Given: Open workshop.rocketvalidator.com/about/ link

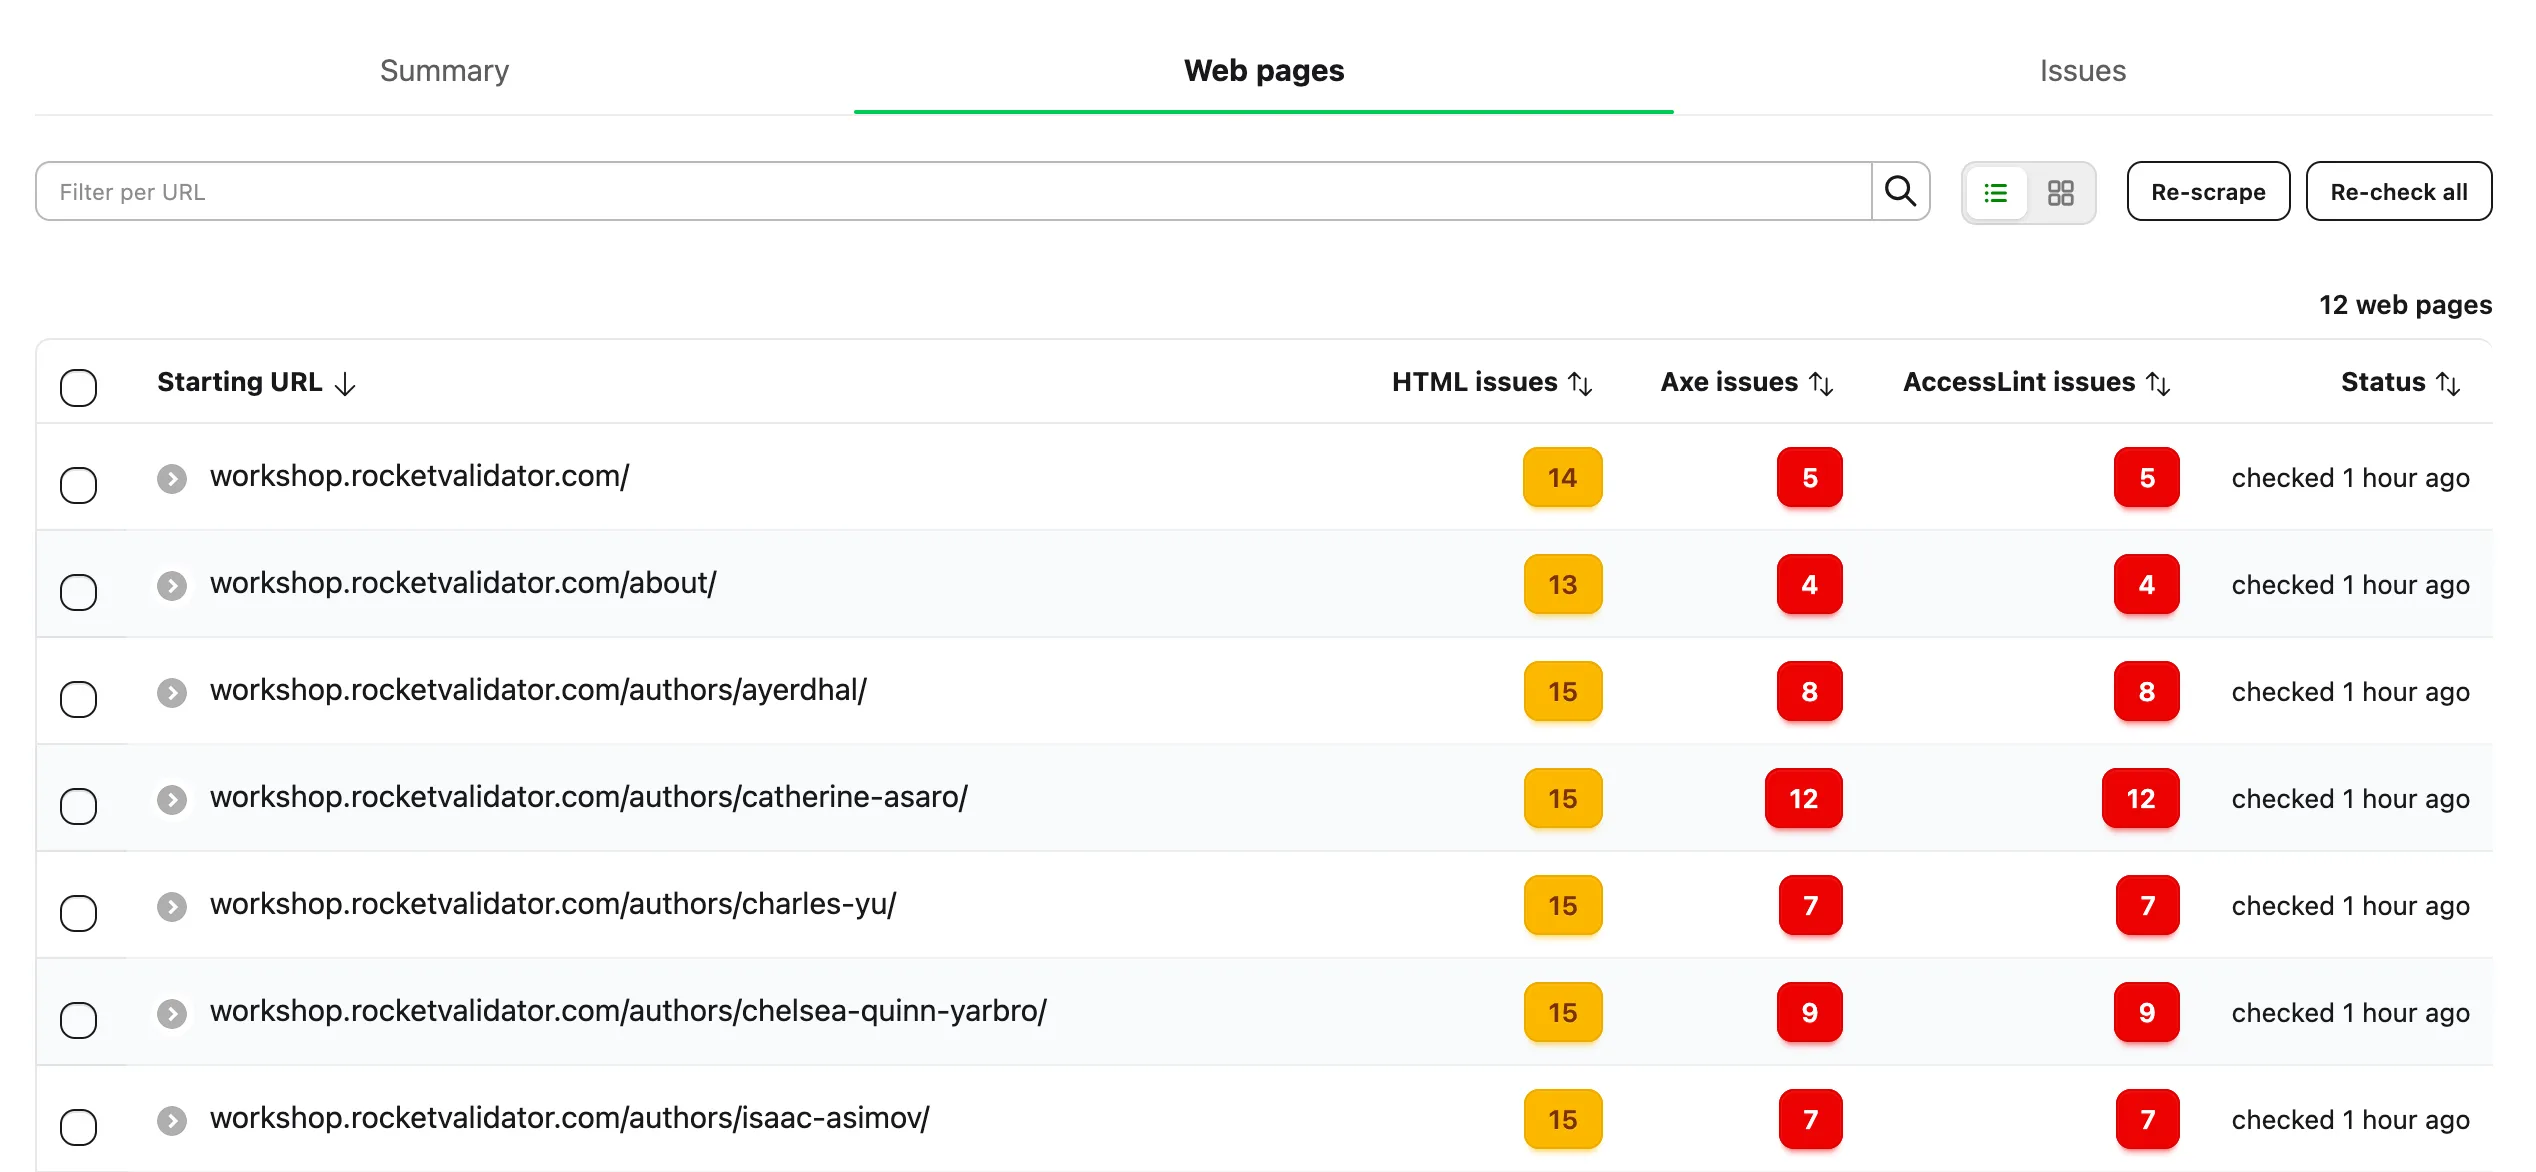Looking at the screenshot, I should click(463, 584).
